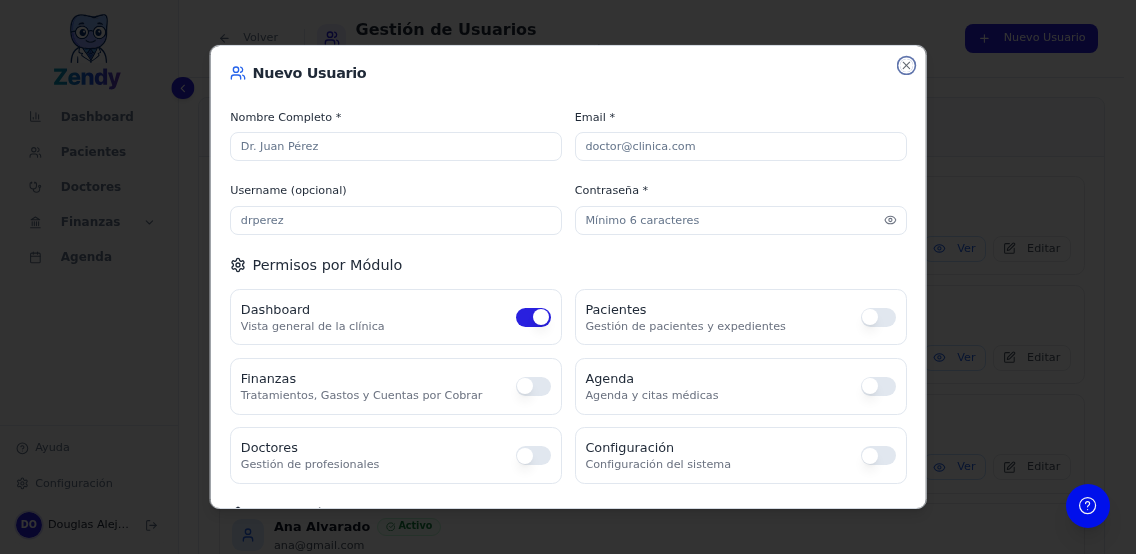Click the second Ver button in user list
The width and height of the screenshot is (1136, 554).
(x=957, y=358)
